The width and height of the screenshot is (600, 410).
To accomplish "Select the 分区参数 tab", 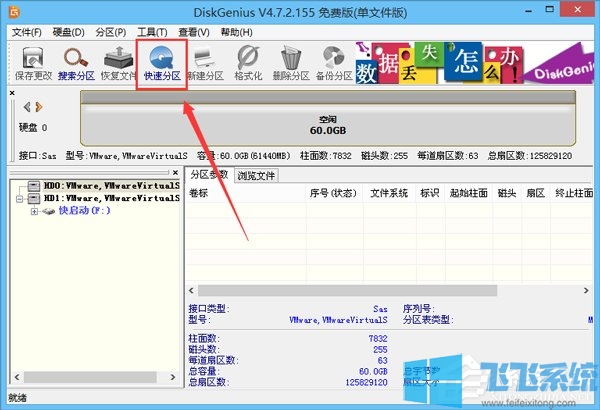I will click(x=210, y=176).
